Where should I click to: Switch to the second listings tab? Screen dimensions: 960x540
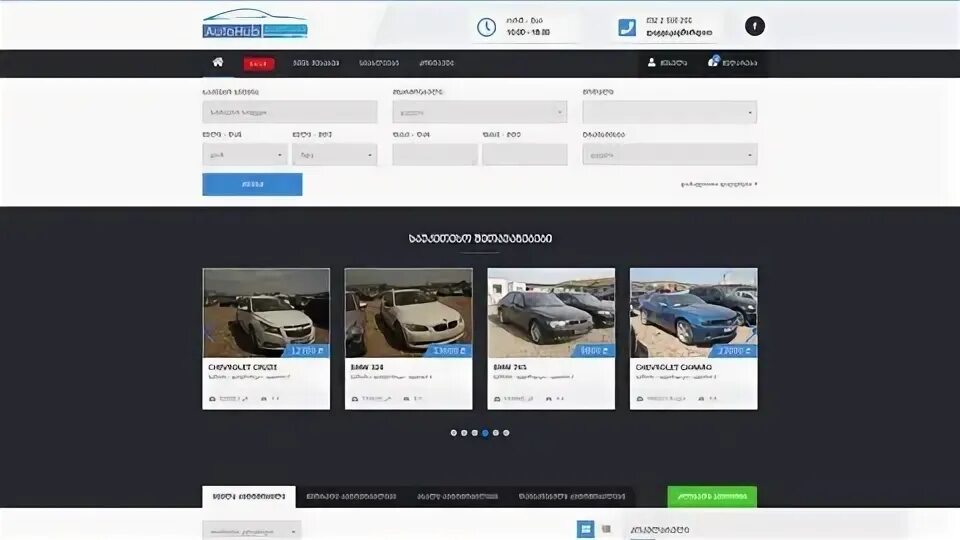[351, 497]
